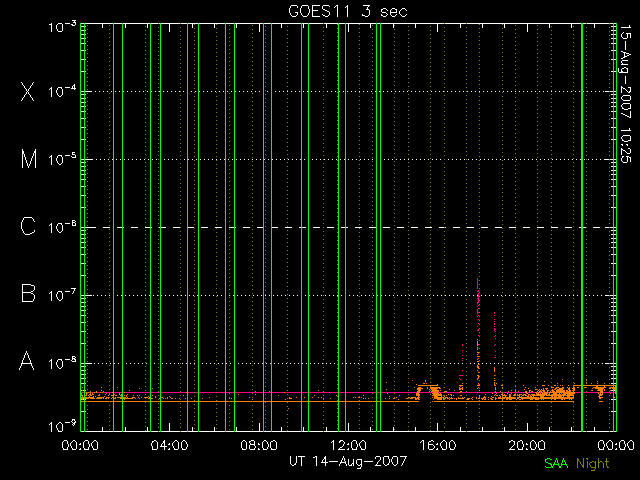Click the green SAA line near 22:30

tap(582, 227)
